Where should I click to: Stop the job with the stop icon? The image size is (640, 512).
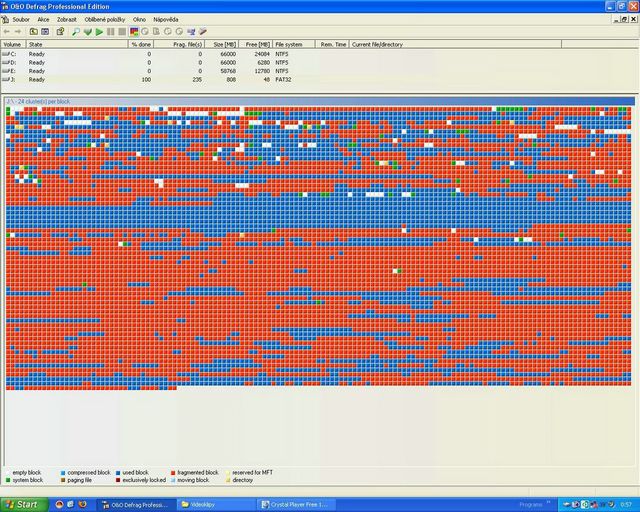pyautogui.click(x=122, y=32)
